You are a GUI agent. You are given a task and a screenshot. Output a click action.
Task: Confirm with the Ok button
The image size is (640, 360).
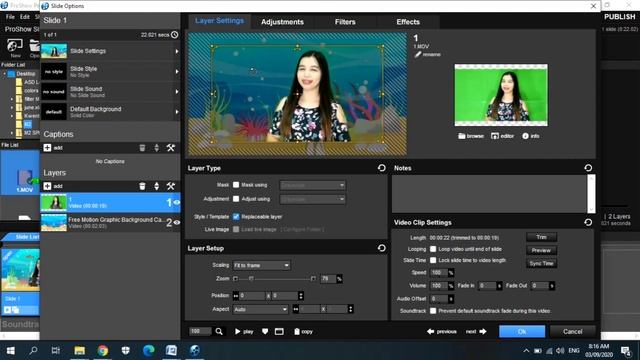pos(522,331)
